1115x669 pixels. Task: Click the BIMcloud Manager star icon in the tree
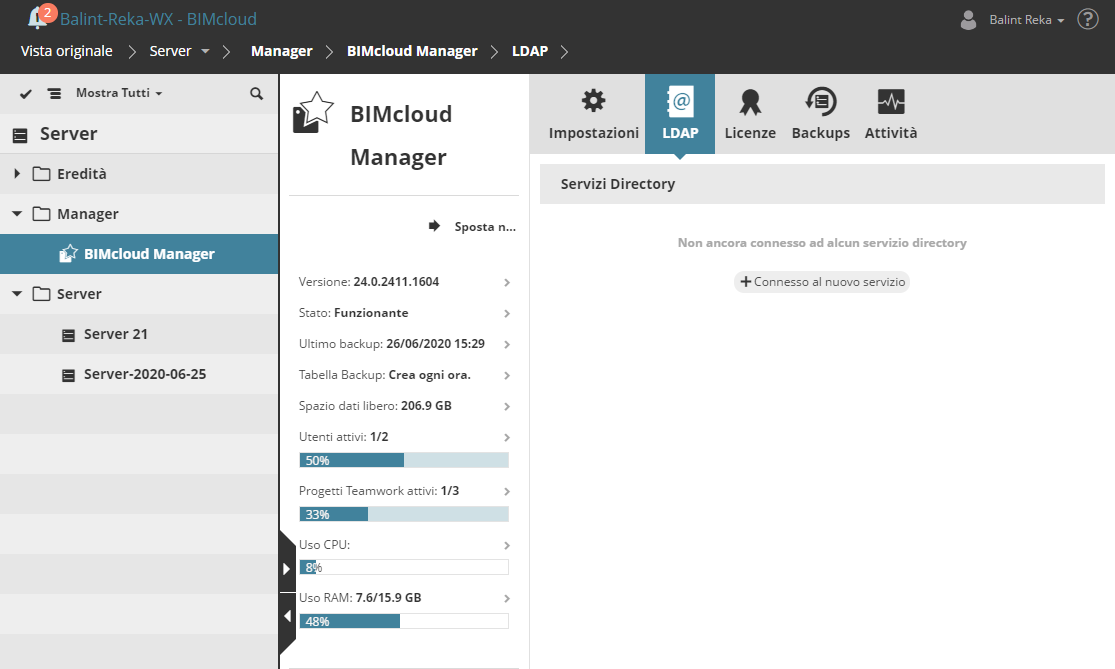[x=68, y=254]
